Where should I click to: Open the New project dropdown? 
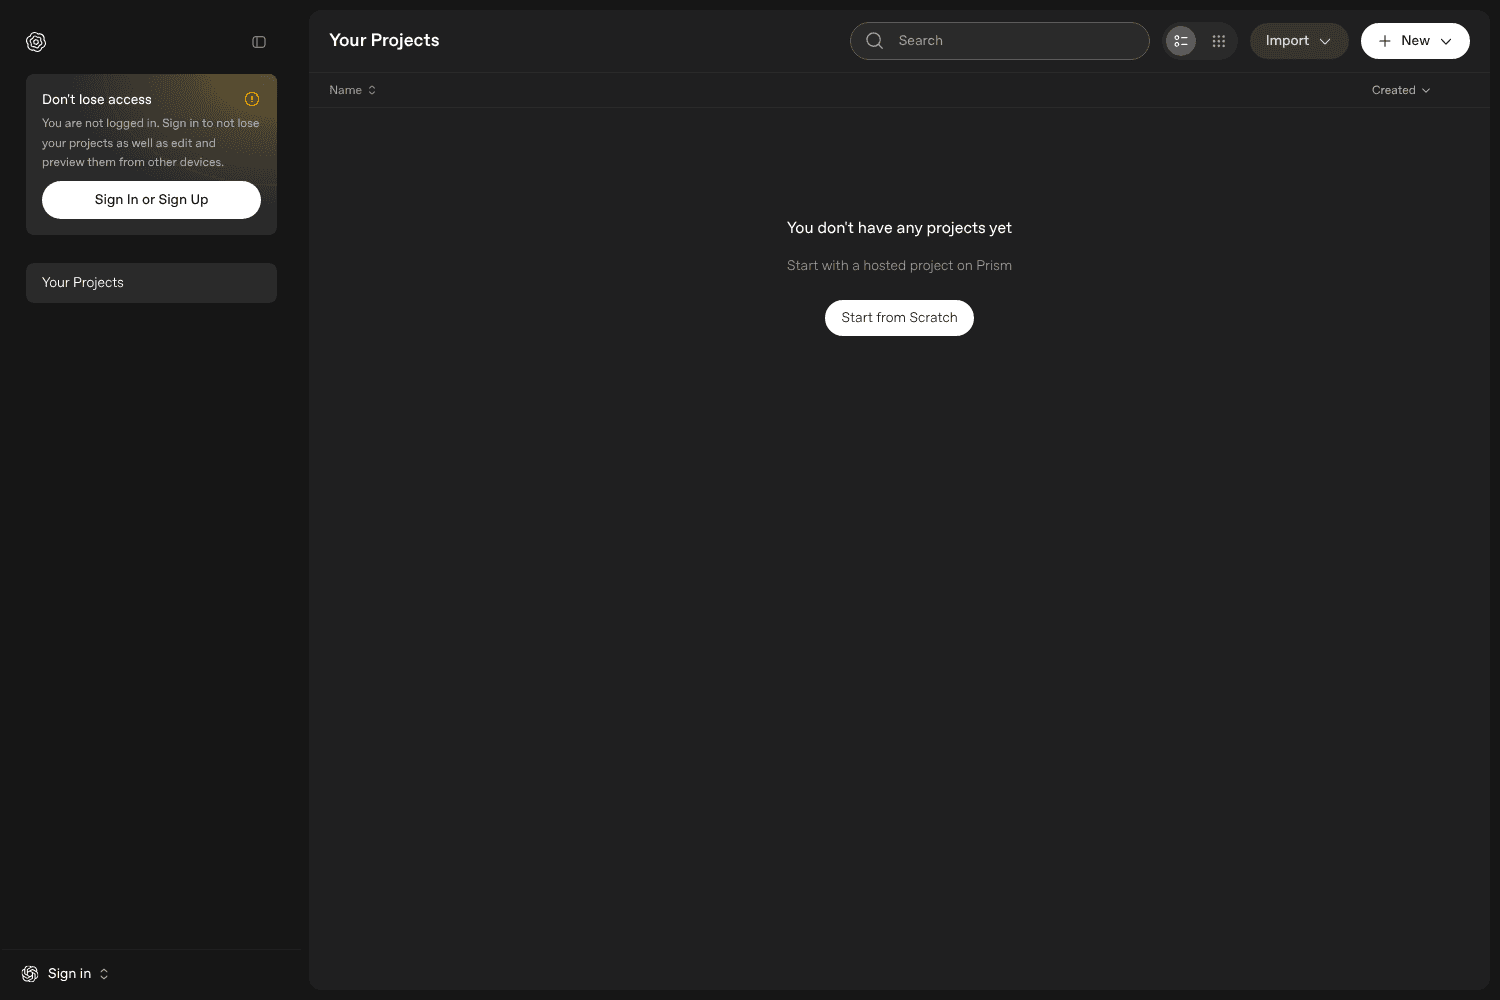(1415, 41)
